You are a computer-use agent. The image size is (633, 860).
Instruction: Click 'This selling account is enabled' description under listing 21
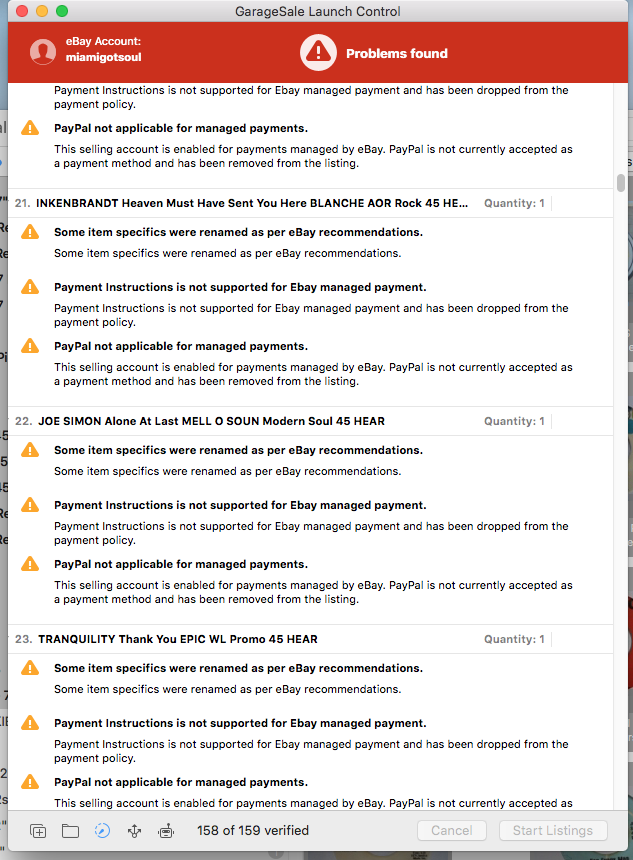tap(313, 374)
